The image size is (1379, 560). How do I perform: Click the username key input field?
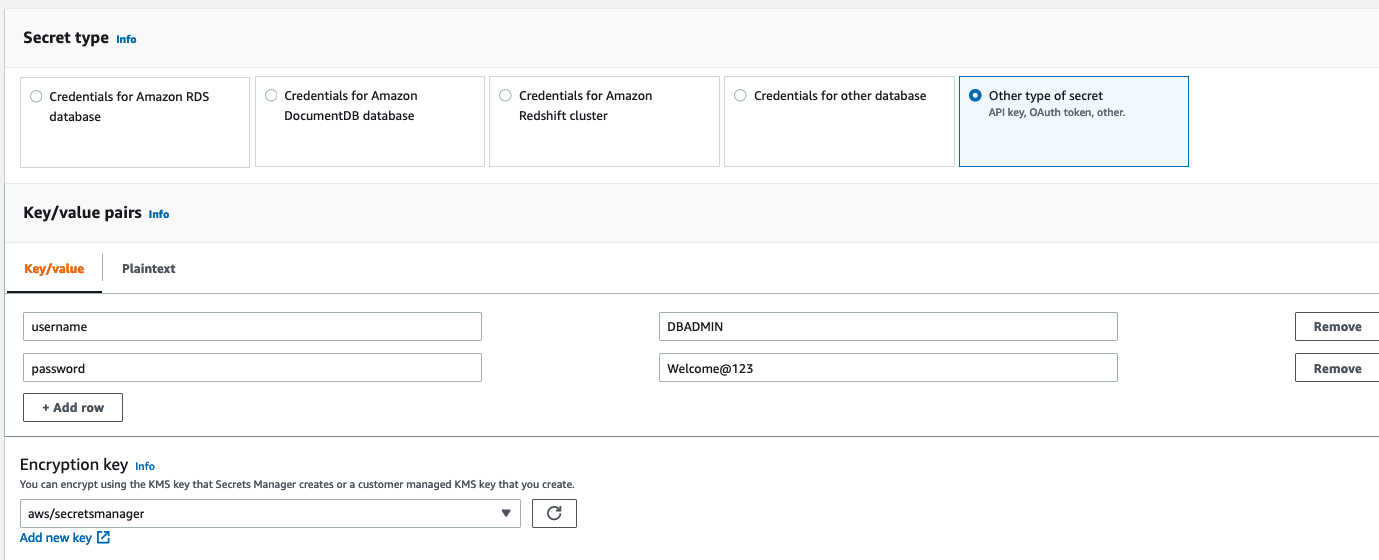point(252,327)
